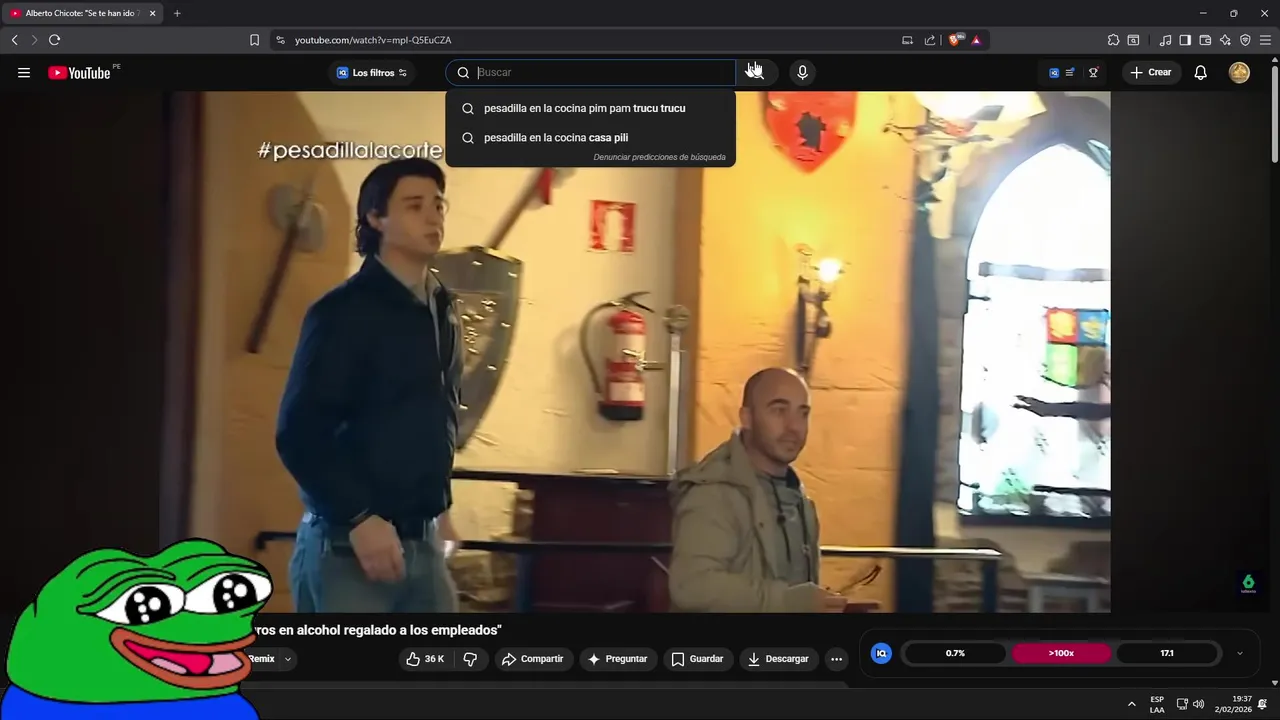Like the video with 36 K thumbs up

click(x=425, y=659)
